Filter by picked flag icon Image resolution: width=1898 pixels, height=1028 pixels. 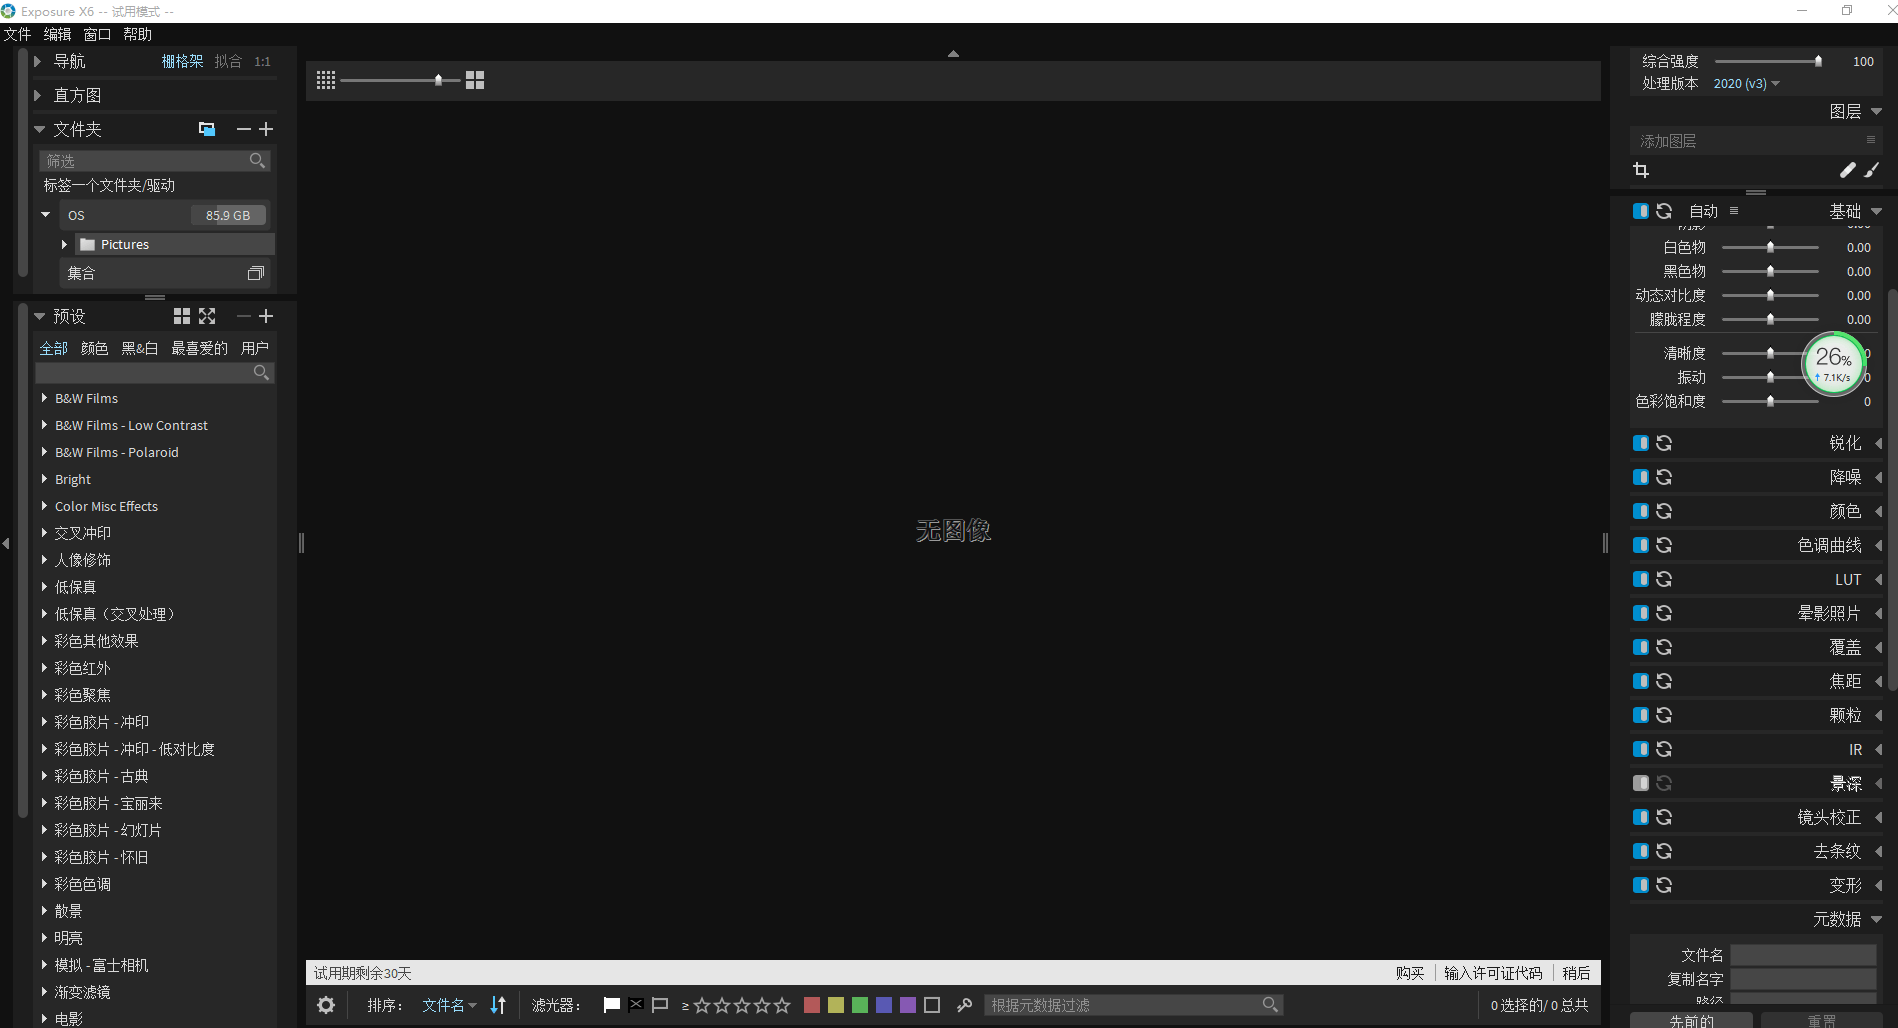[x=612, y=1005]
